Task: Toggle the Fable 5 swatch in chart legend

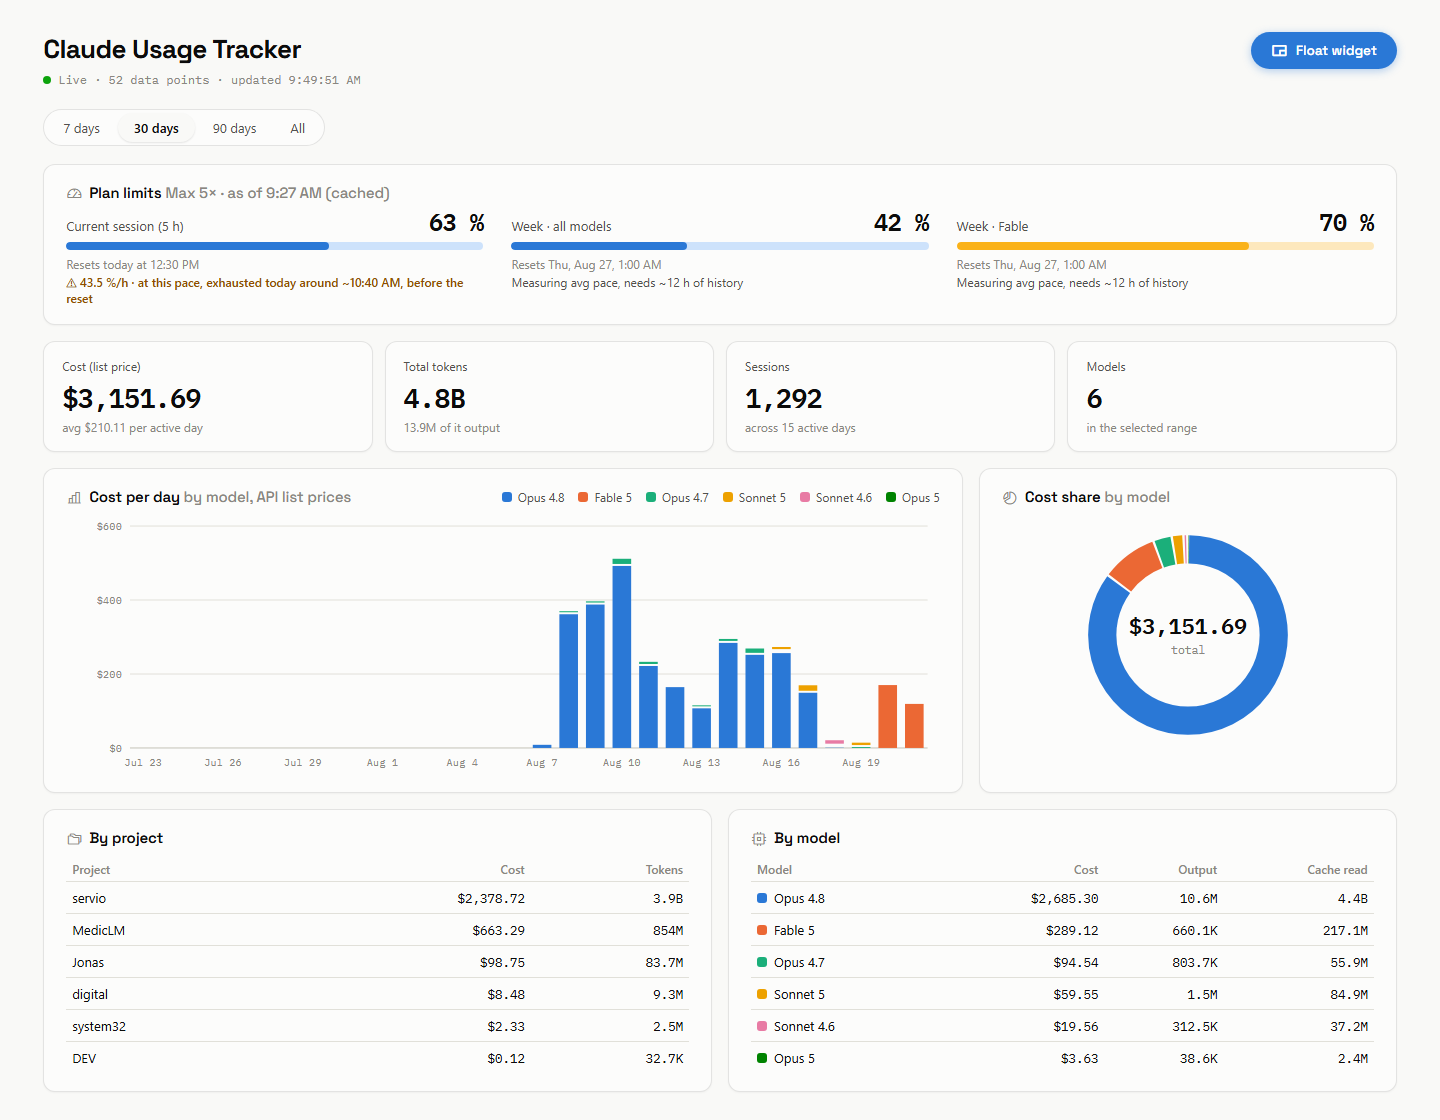Action: [x=583, y=498]
